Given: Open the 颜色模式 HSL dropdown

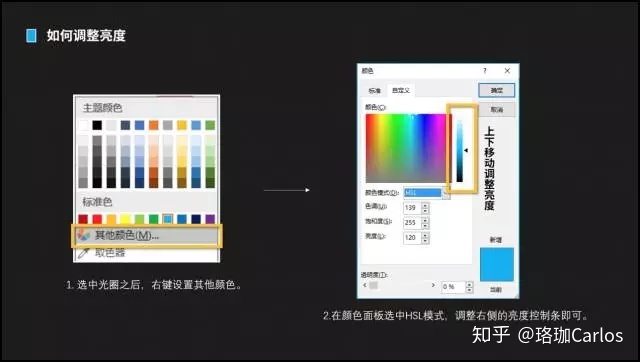Looking at the screenshot, I should click(x=427, y=193).
